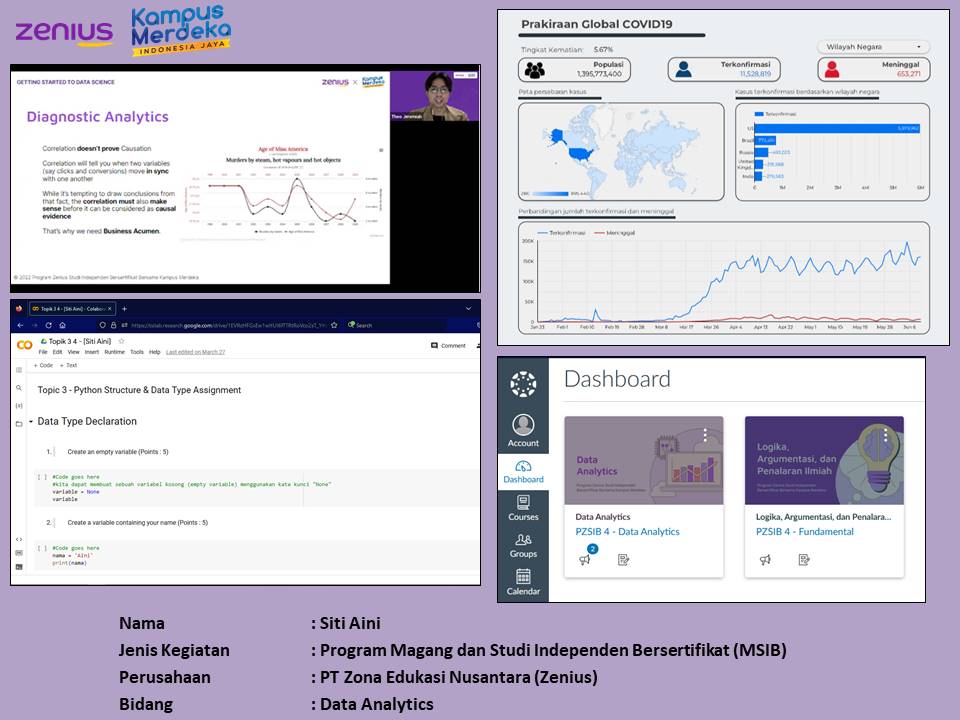Open assignments for the Data Analytics card
Screen dimensions: 960x720
(x=623, y=560)
